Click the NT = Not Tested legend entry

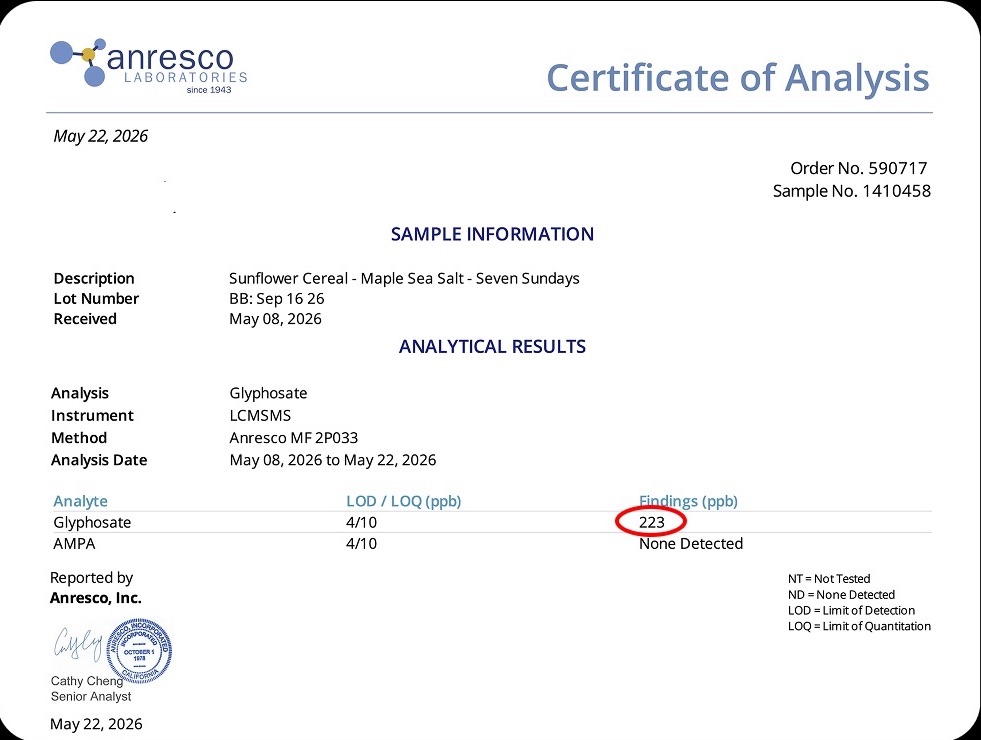[x=829, y=579]
